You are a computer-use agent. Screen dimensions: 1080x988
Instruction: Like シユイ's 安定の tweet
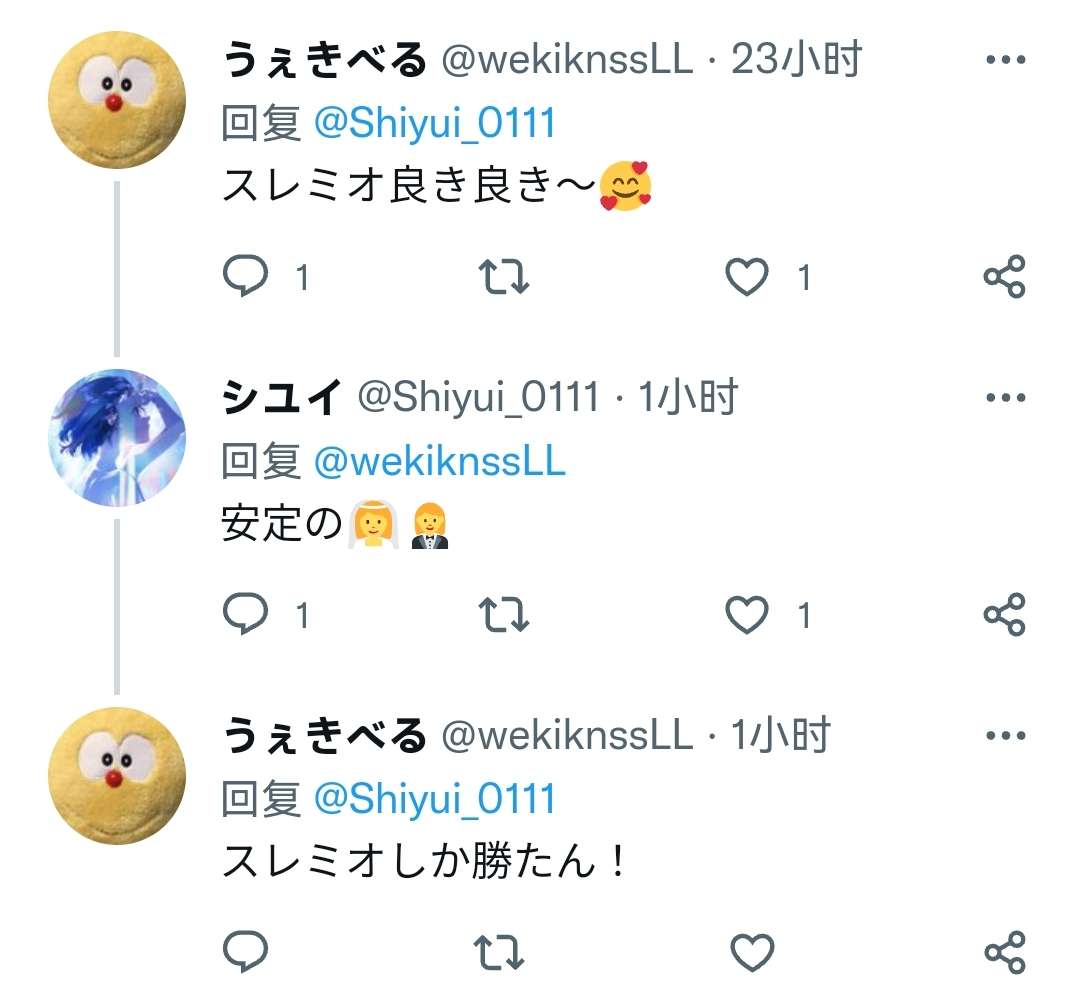pos(747,614)
